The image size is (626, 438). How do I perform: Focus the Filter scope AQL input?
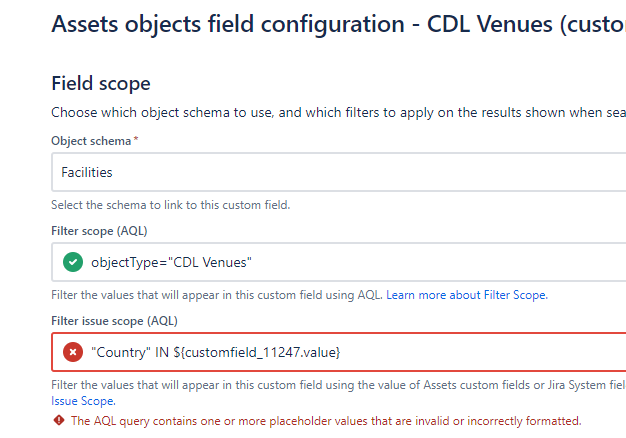pyautogui.click(x=339, y=262)
